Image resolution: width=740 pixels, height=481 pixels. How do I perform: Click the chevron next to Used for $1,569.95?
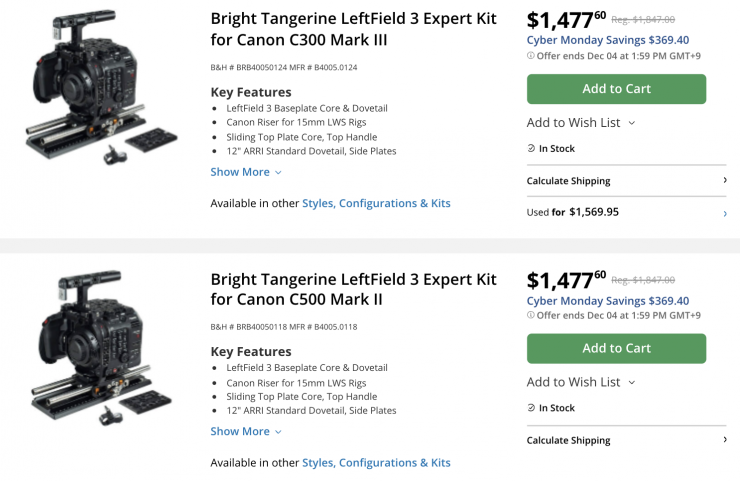[x=724, y=212]
